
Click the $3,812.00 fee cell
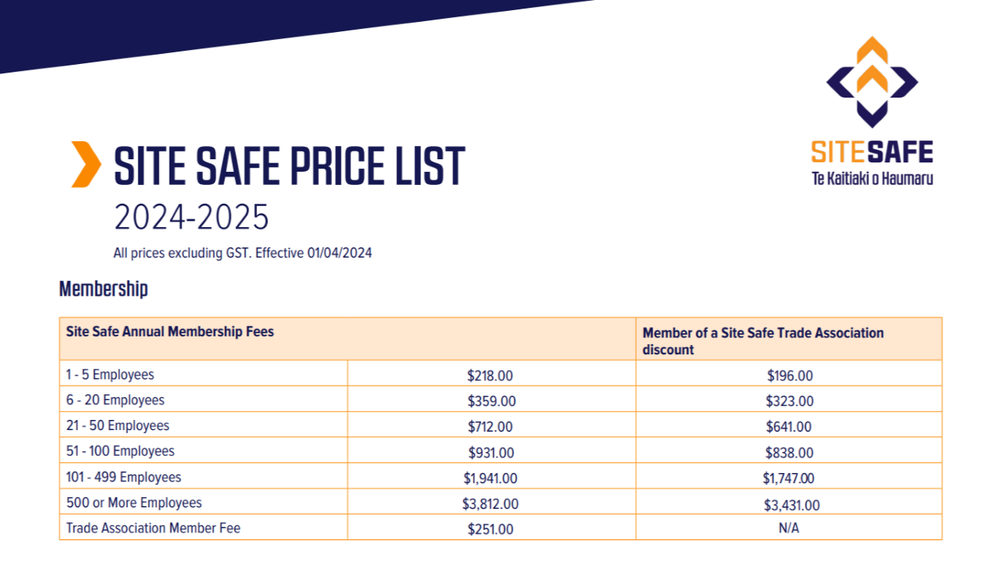tap(491, 505)
